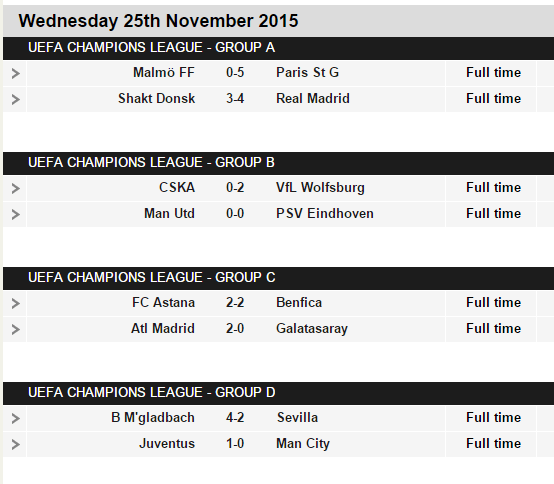The image size is (554, 484).
Task: Open the Group A header bar
Action: [278, 48]
